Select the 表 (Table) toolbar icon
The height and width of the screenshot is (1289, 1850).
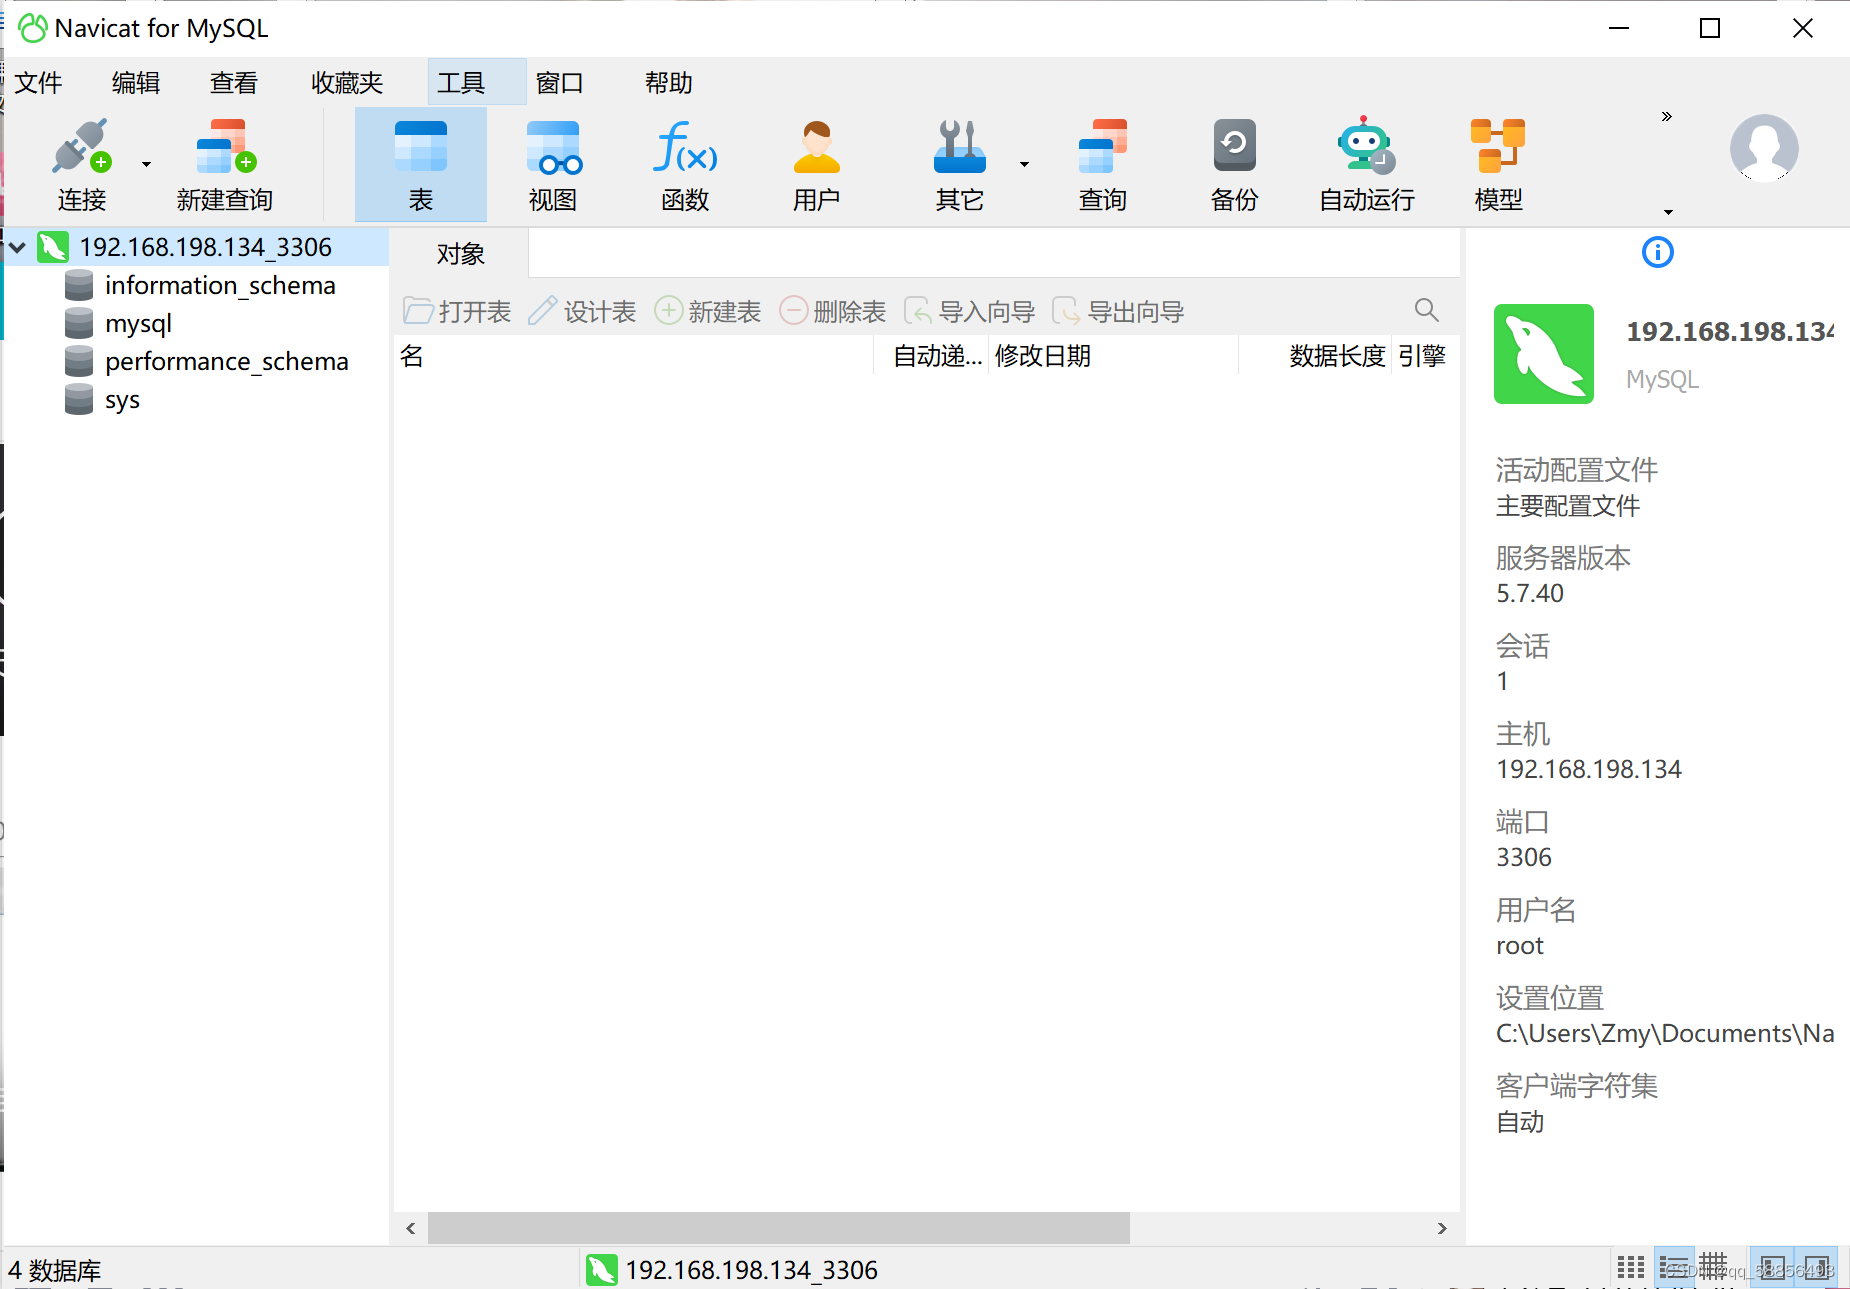coord(421,165)
